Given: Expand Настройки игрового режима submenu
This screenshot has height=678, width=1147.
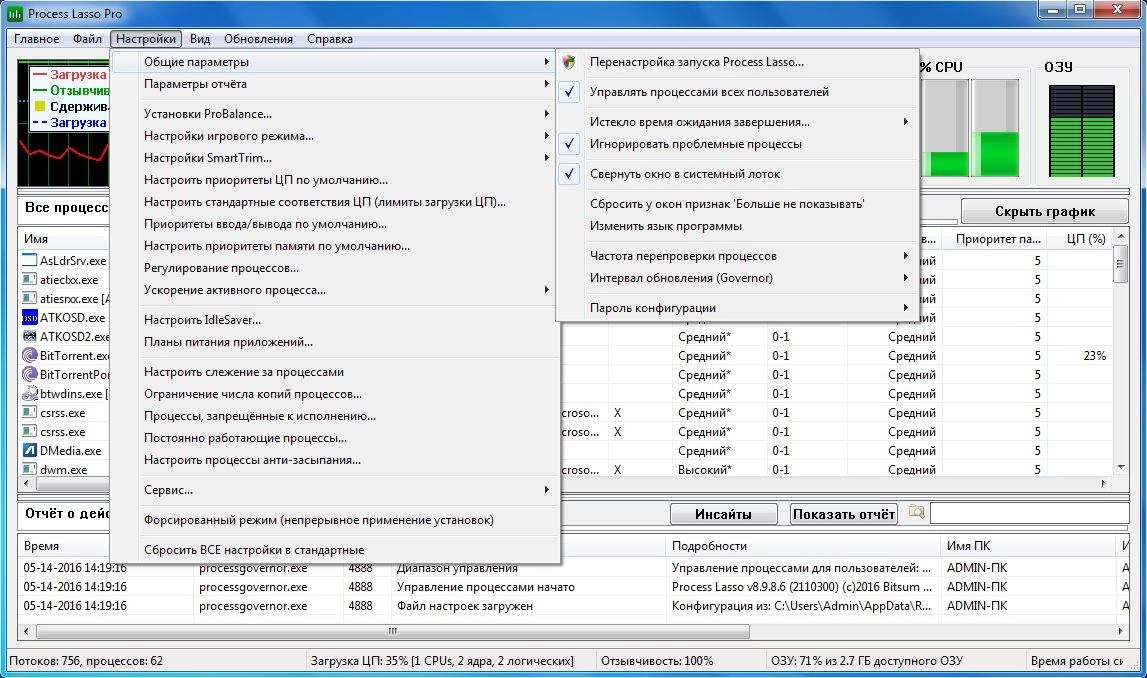Looking at the screenshot, I should tap(336, 136).
